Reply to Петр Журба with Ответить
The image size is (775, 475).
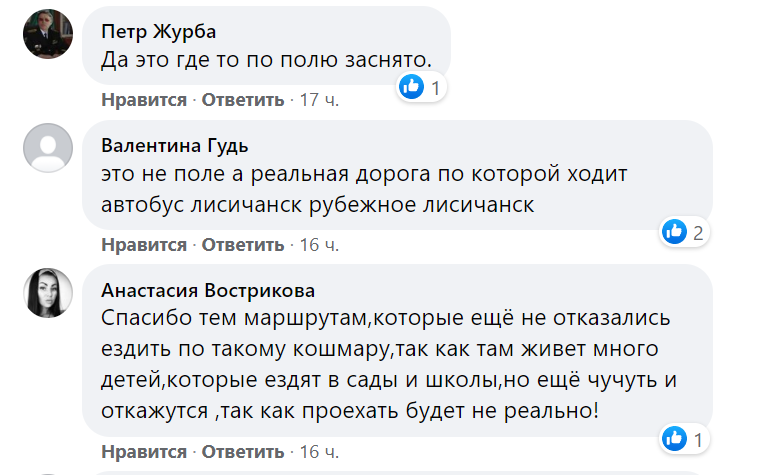pyautogui.click(x=244, y=100)
